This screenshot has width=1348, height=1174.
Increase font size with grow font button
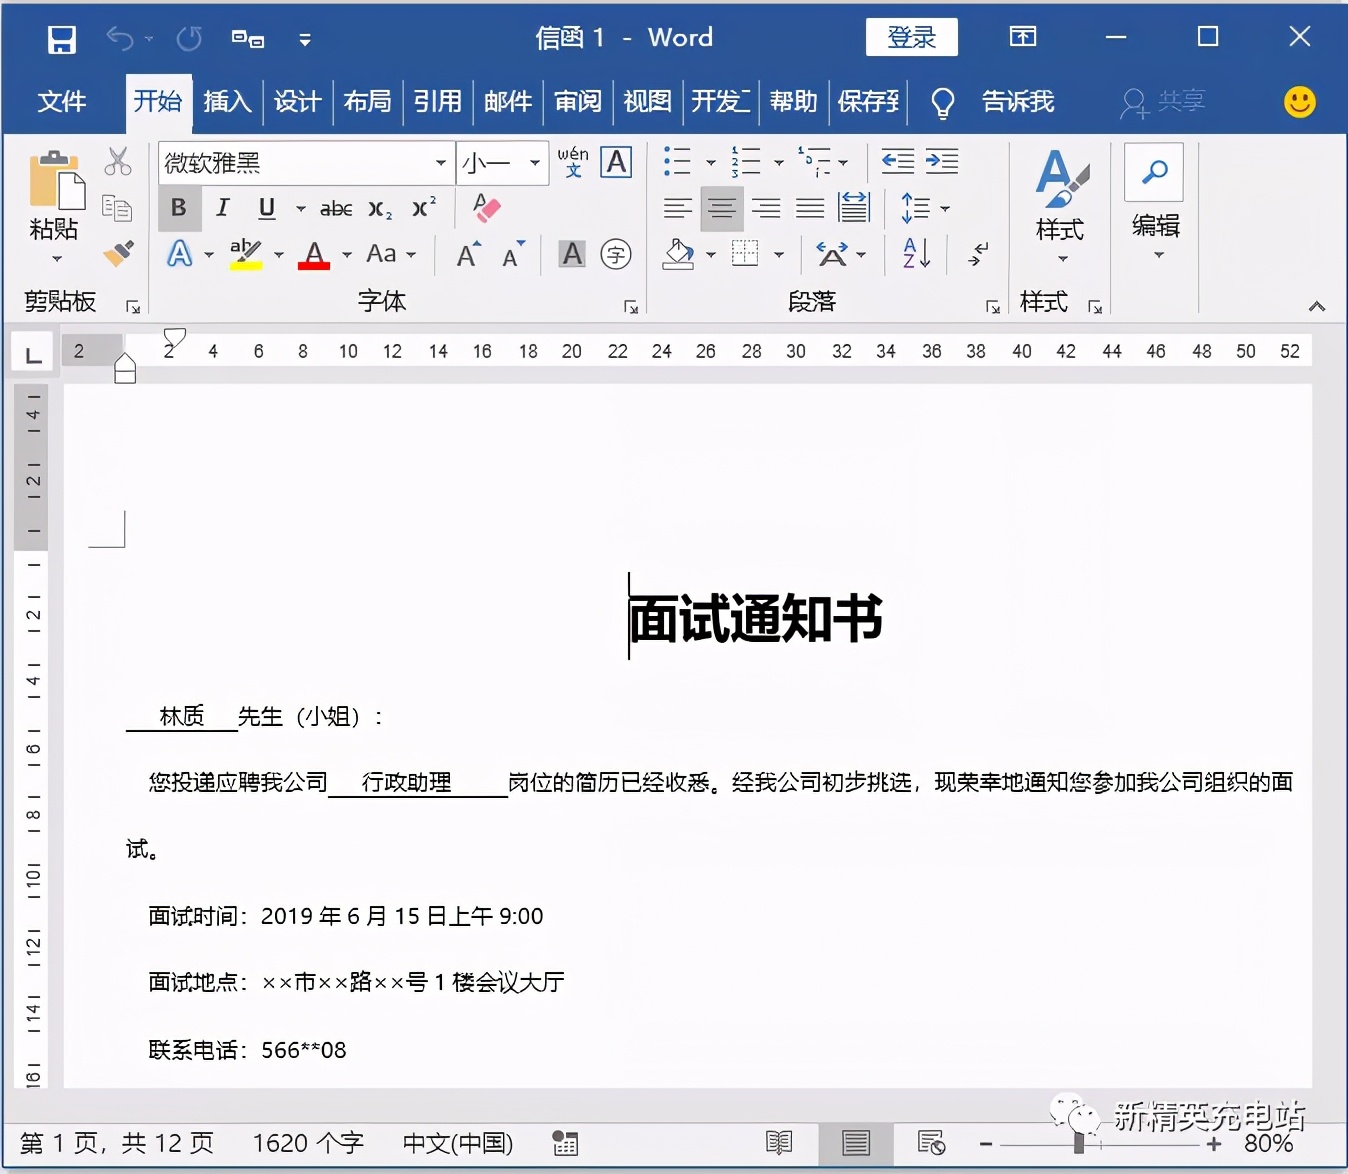[x=468, y=254]
